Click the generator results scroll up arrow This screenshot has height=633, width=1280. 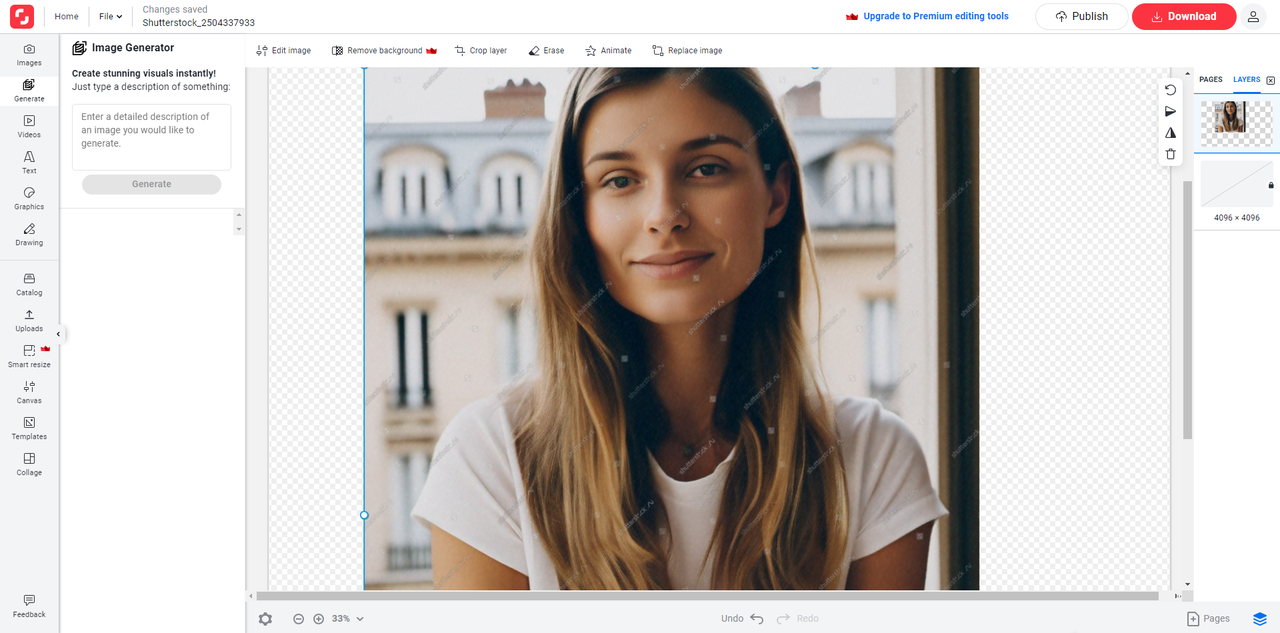pos(238,215)
